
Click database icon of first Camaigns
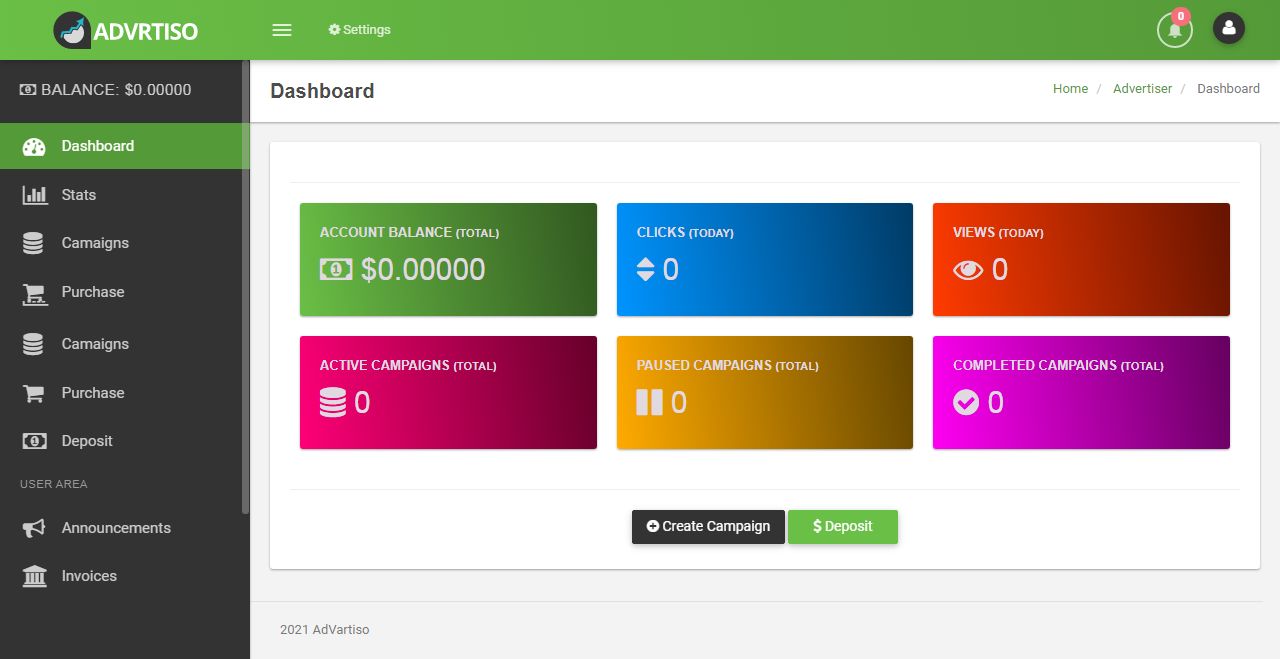pyautogui.click(x=33, y=243)
